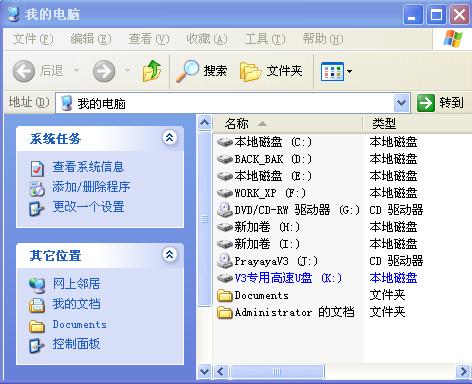Select the text BACK_BAK (D:)
The width and height of the screenshot is (472, 384).
(273, 159)
